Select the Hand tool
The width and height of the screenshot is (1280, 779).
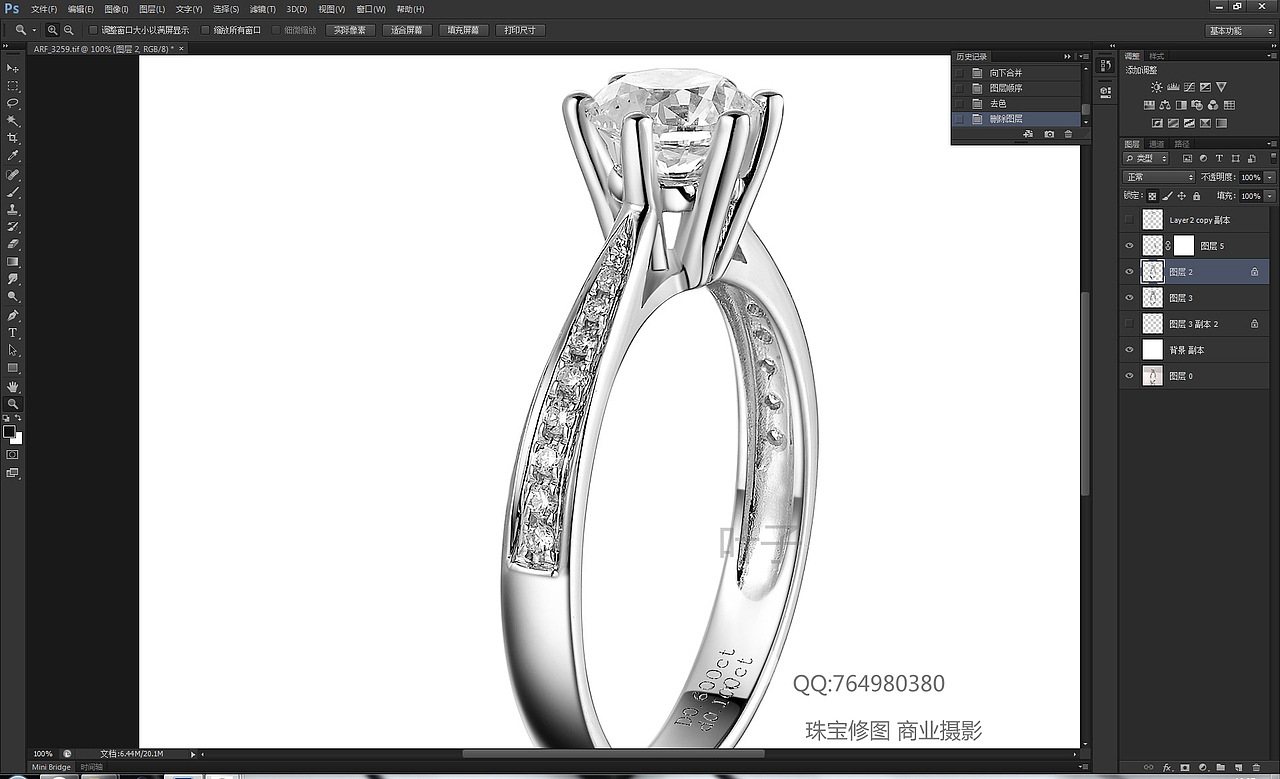pos(13,386)
